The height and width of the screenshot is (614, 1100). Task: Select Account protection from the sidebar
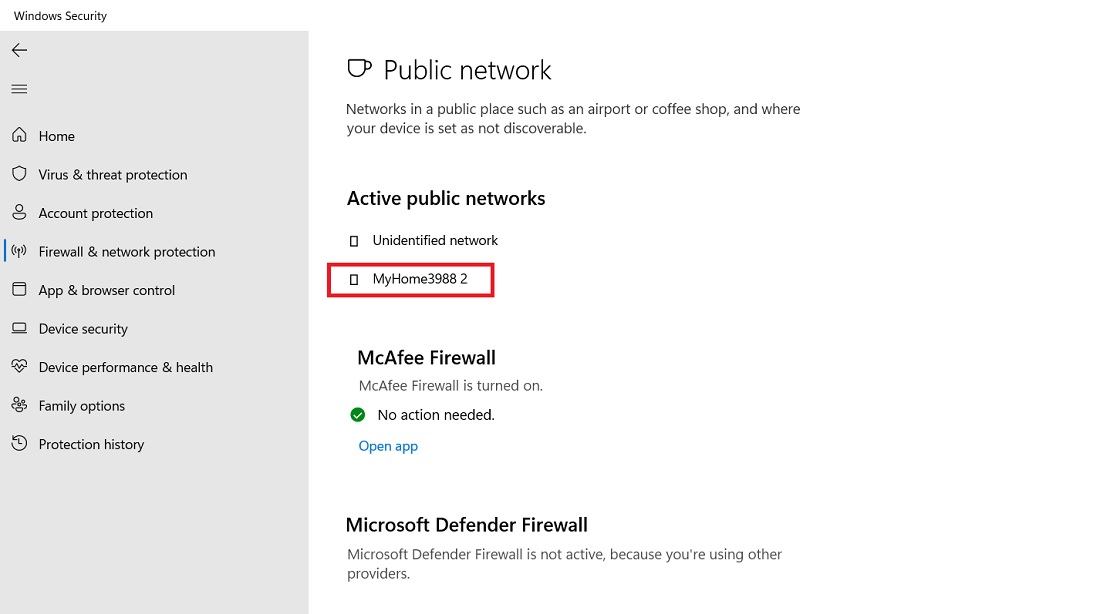96,213
